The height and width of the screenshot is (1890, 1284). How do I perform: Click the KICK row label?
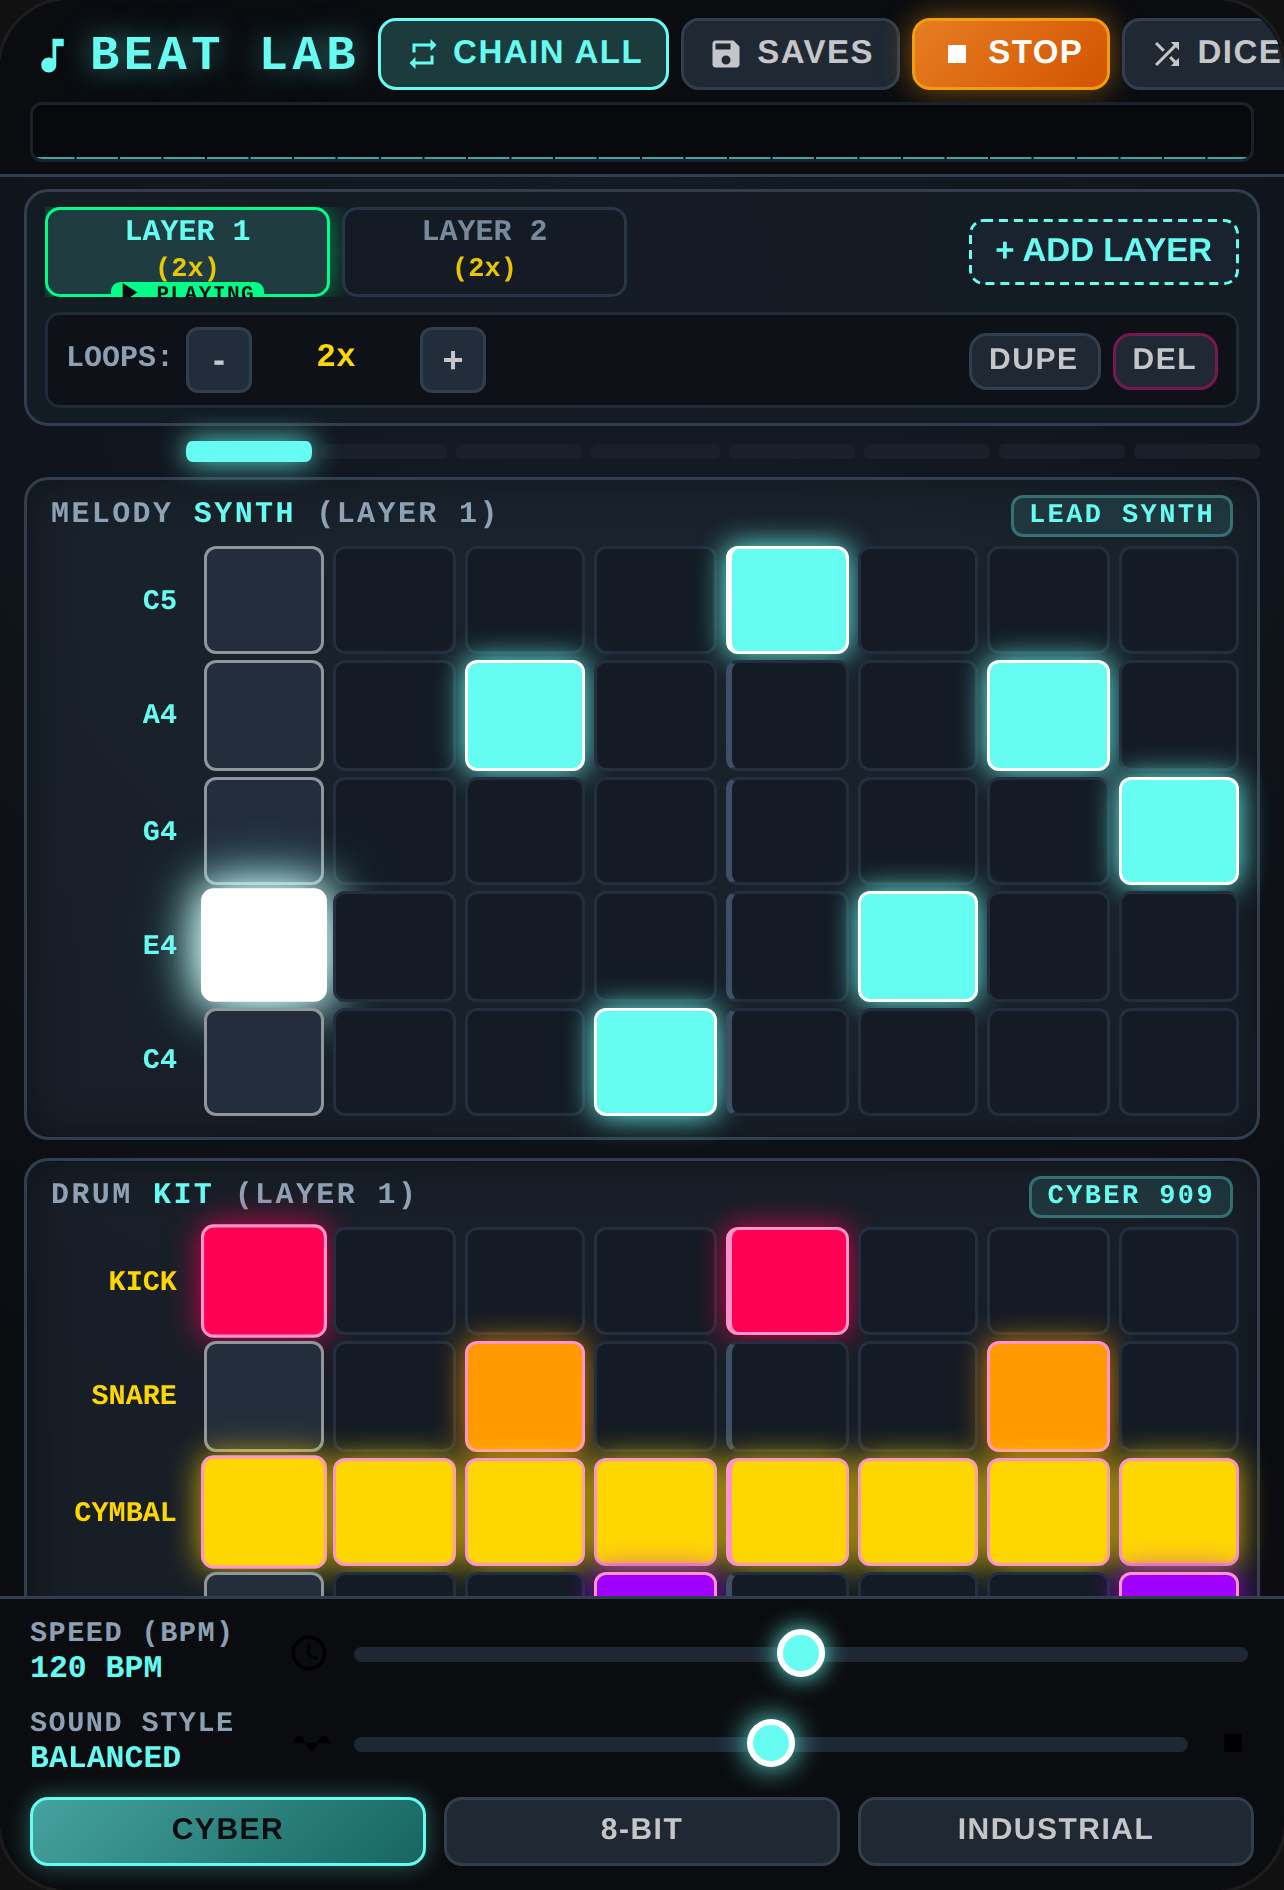pyautogui.click(x=143, y=1282)
